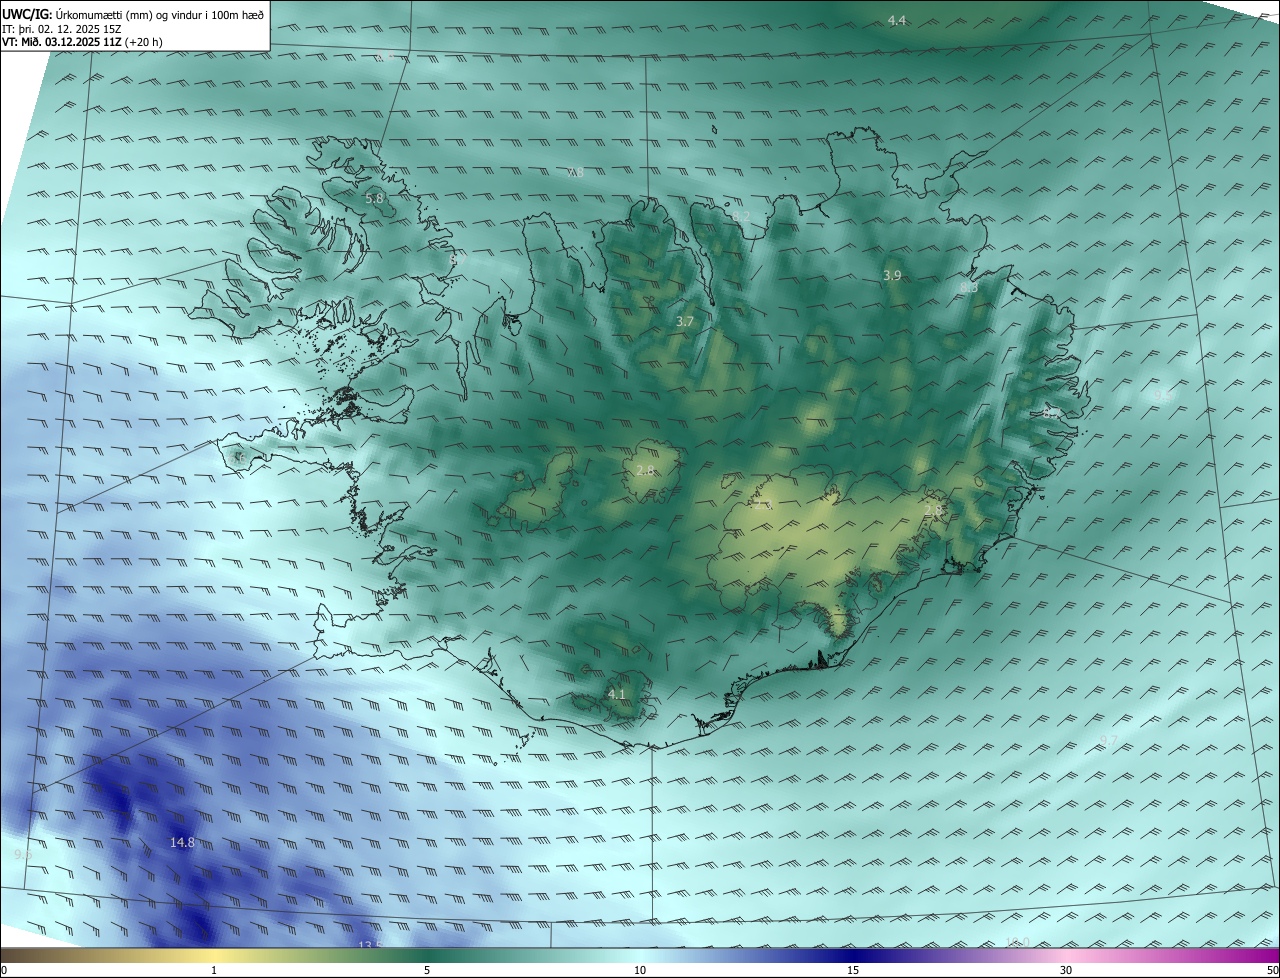Click the 2.3 value on the large ice cap
The image size is (1280, 978).
764,505
